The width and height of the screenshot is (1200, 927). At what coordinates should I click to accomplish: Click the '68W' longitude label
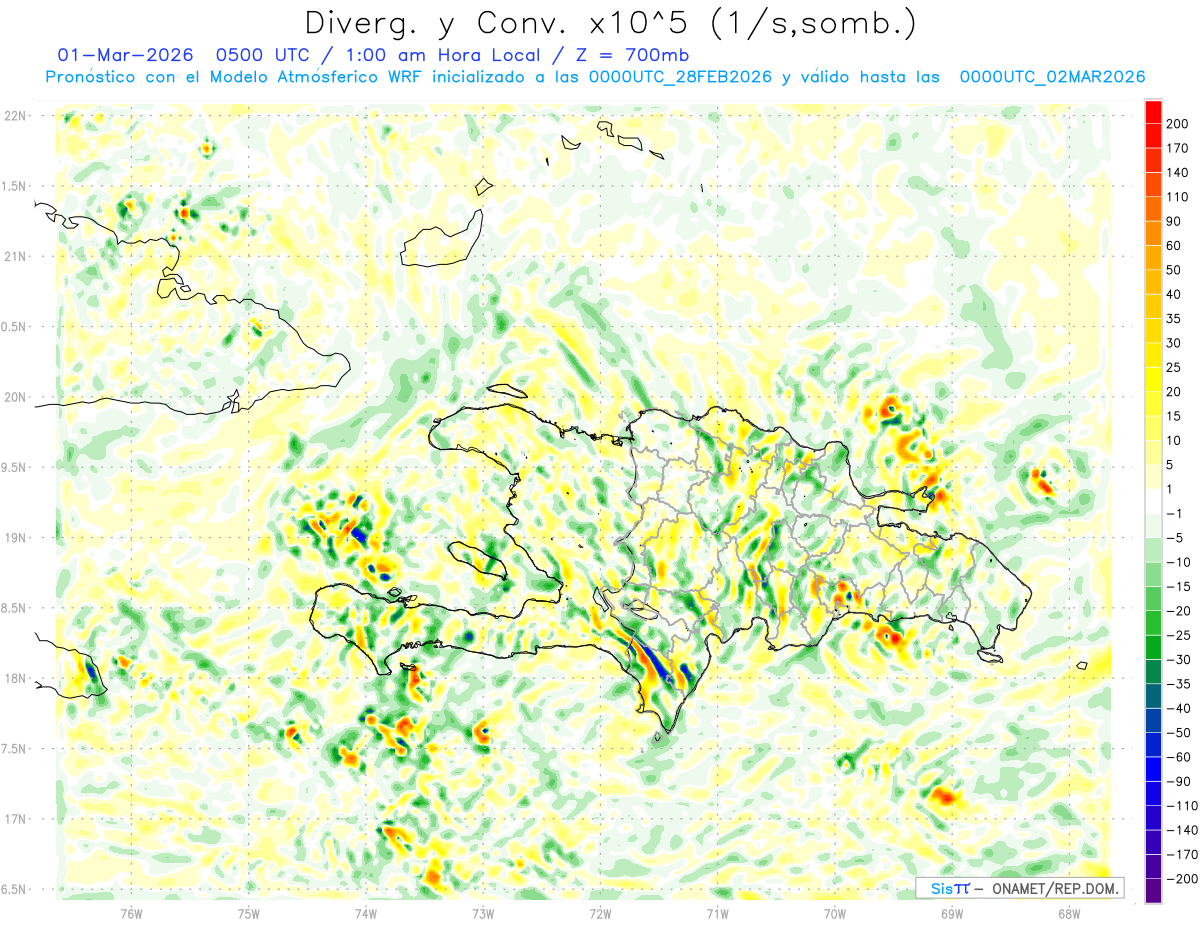point(1069,913)
